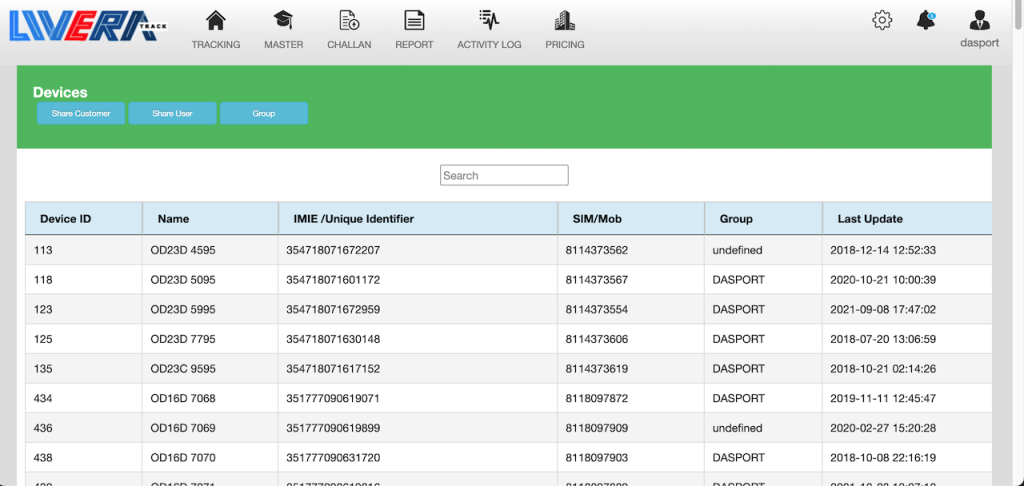Open dasport user profile icon
The image size is (1024, 486).
979,21
